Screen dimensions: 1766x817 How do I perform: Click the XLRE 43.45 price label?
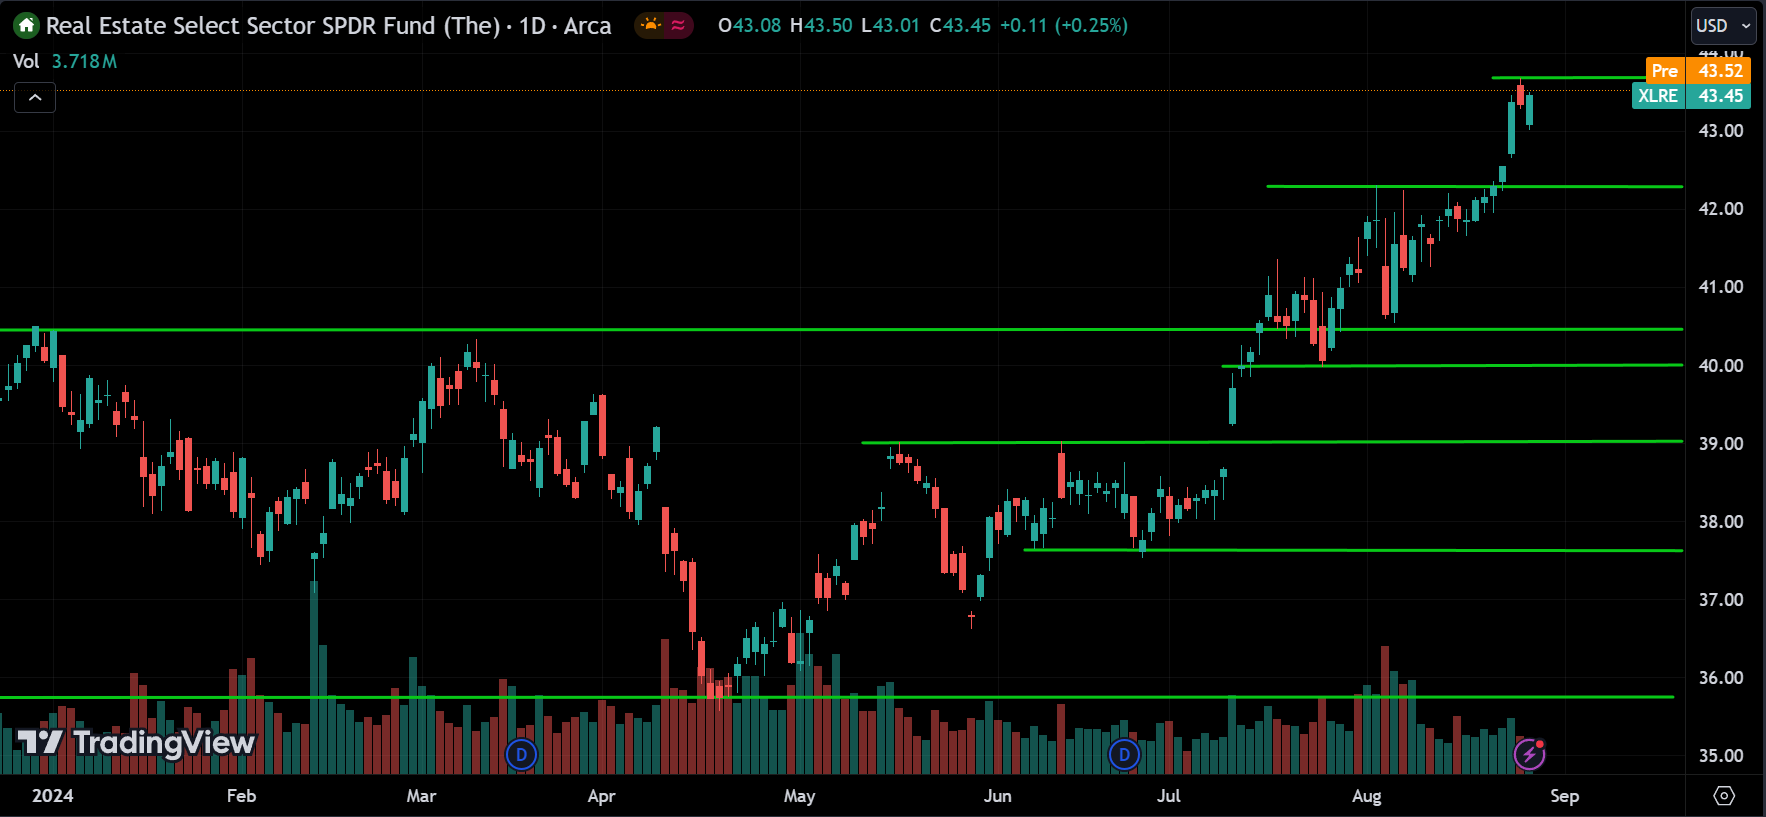tap(1691, 96)
